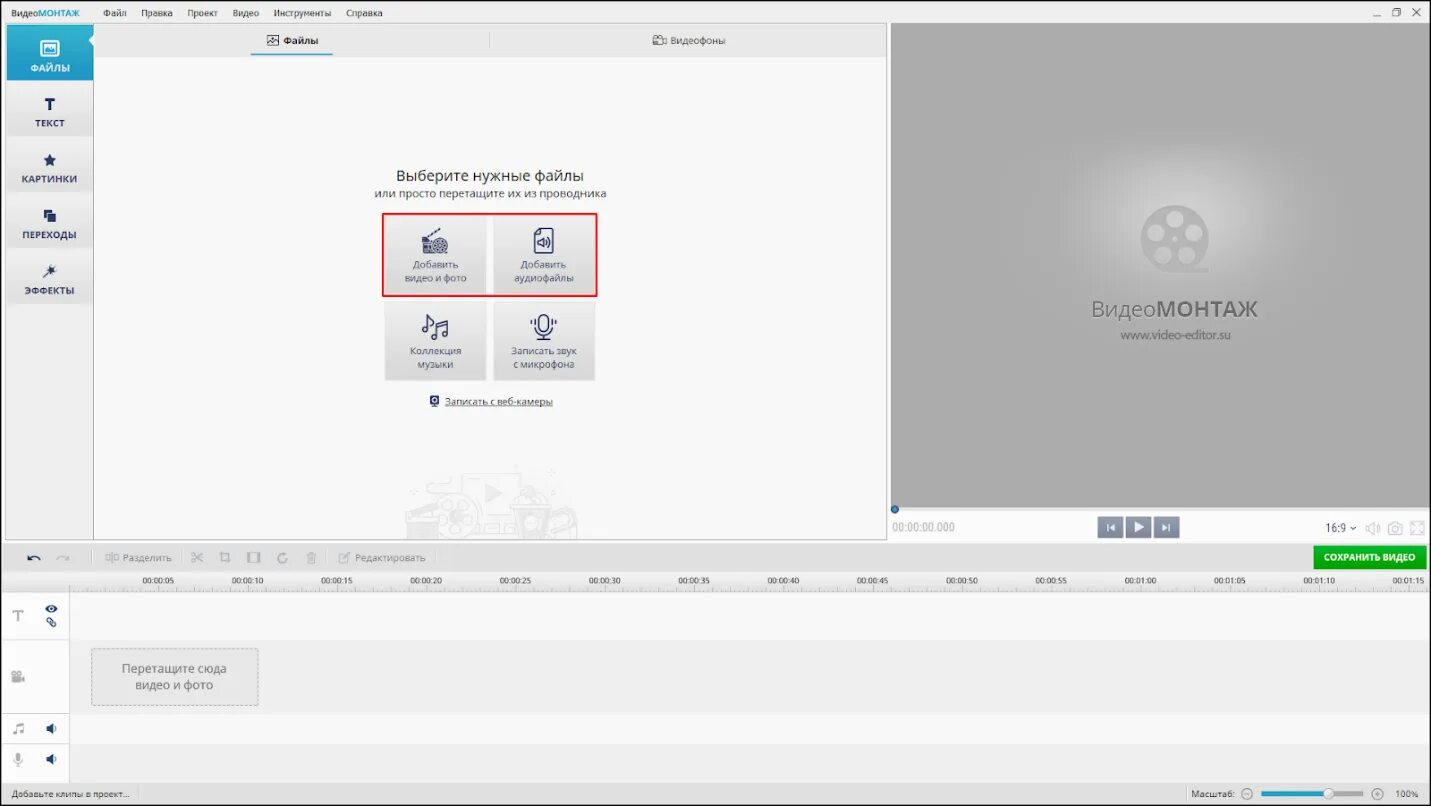The height and width of the screenshot is (806, 1431).
Task: Click Записать звук с микрофона tile
Action: coord(544,341)
